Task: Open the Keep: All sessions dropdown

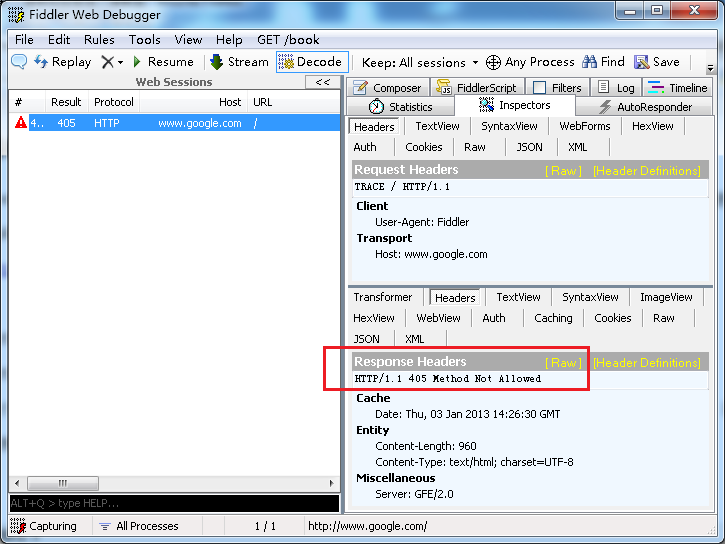Action: pos(419,62)
